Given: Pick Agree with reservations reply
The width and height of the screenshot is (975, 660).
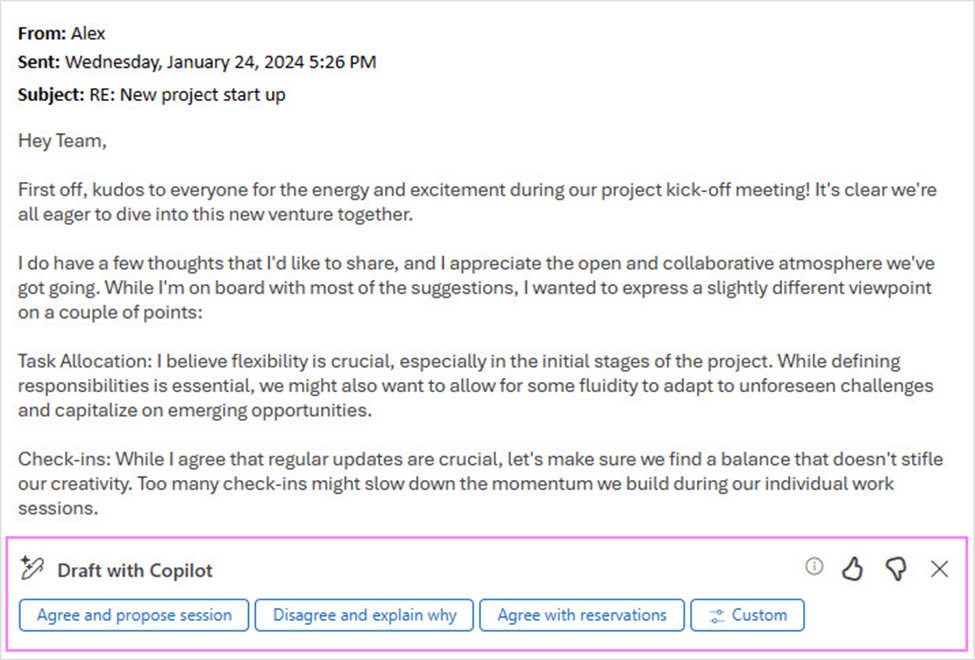Looking at the screenshot, I should click(582, 615).
